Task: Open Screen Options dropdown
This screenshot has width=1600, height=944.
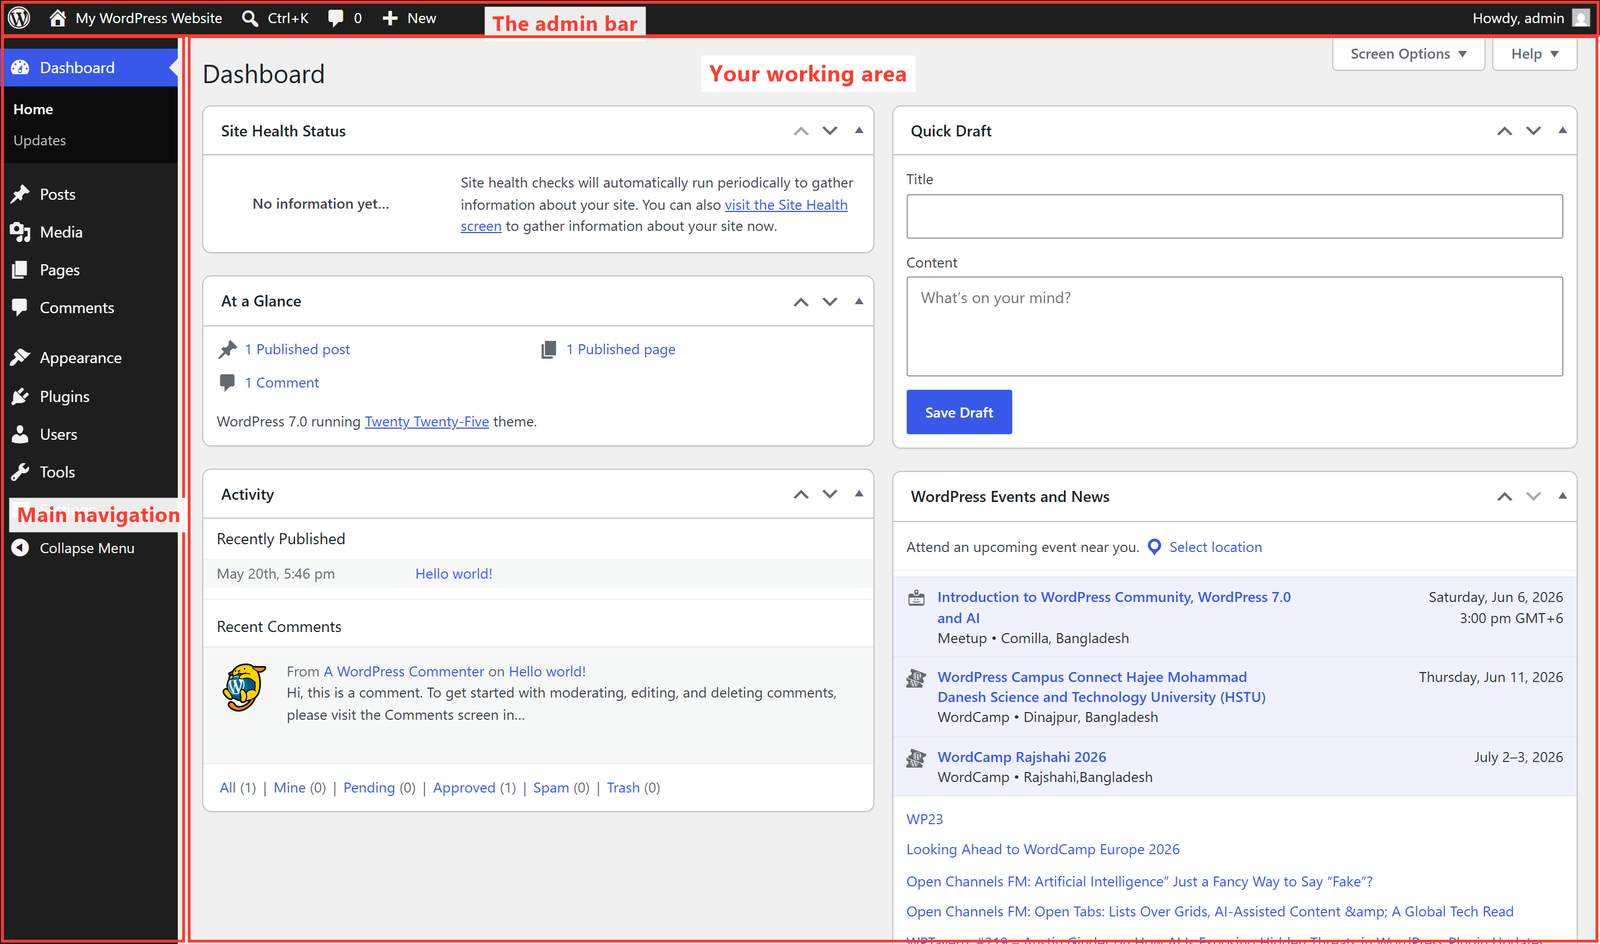Action: (x=1408, y=54)
